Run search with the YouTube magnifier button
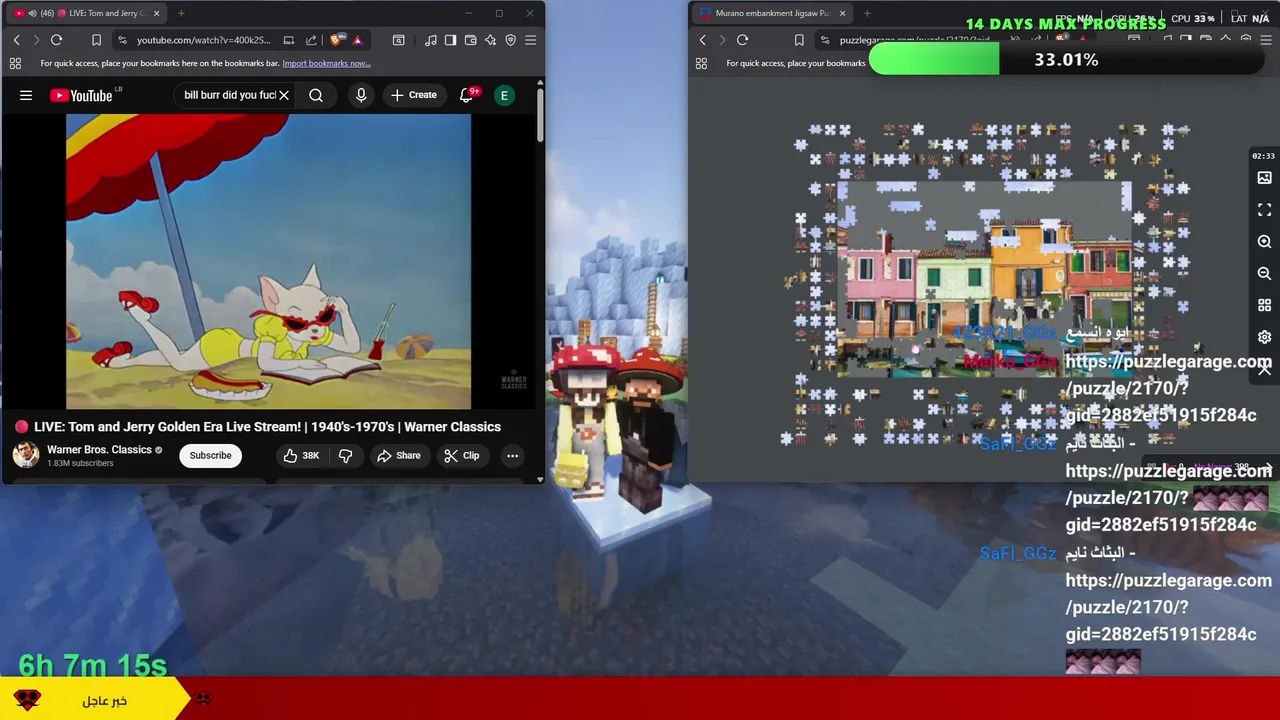Viewport: 1280px width, 720px height. click(316, 95)
